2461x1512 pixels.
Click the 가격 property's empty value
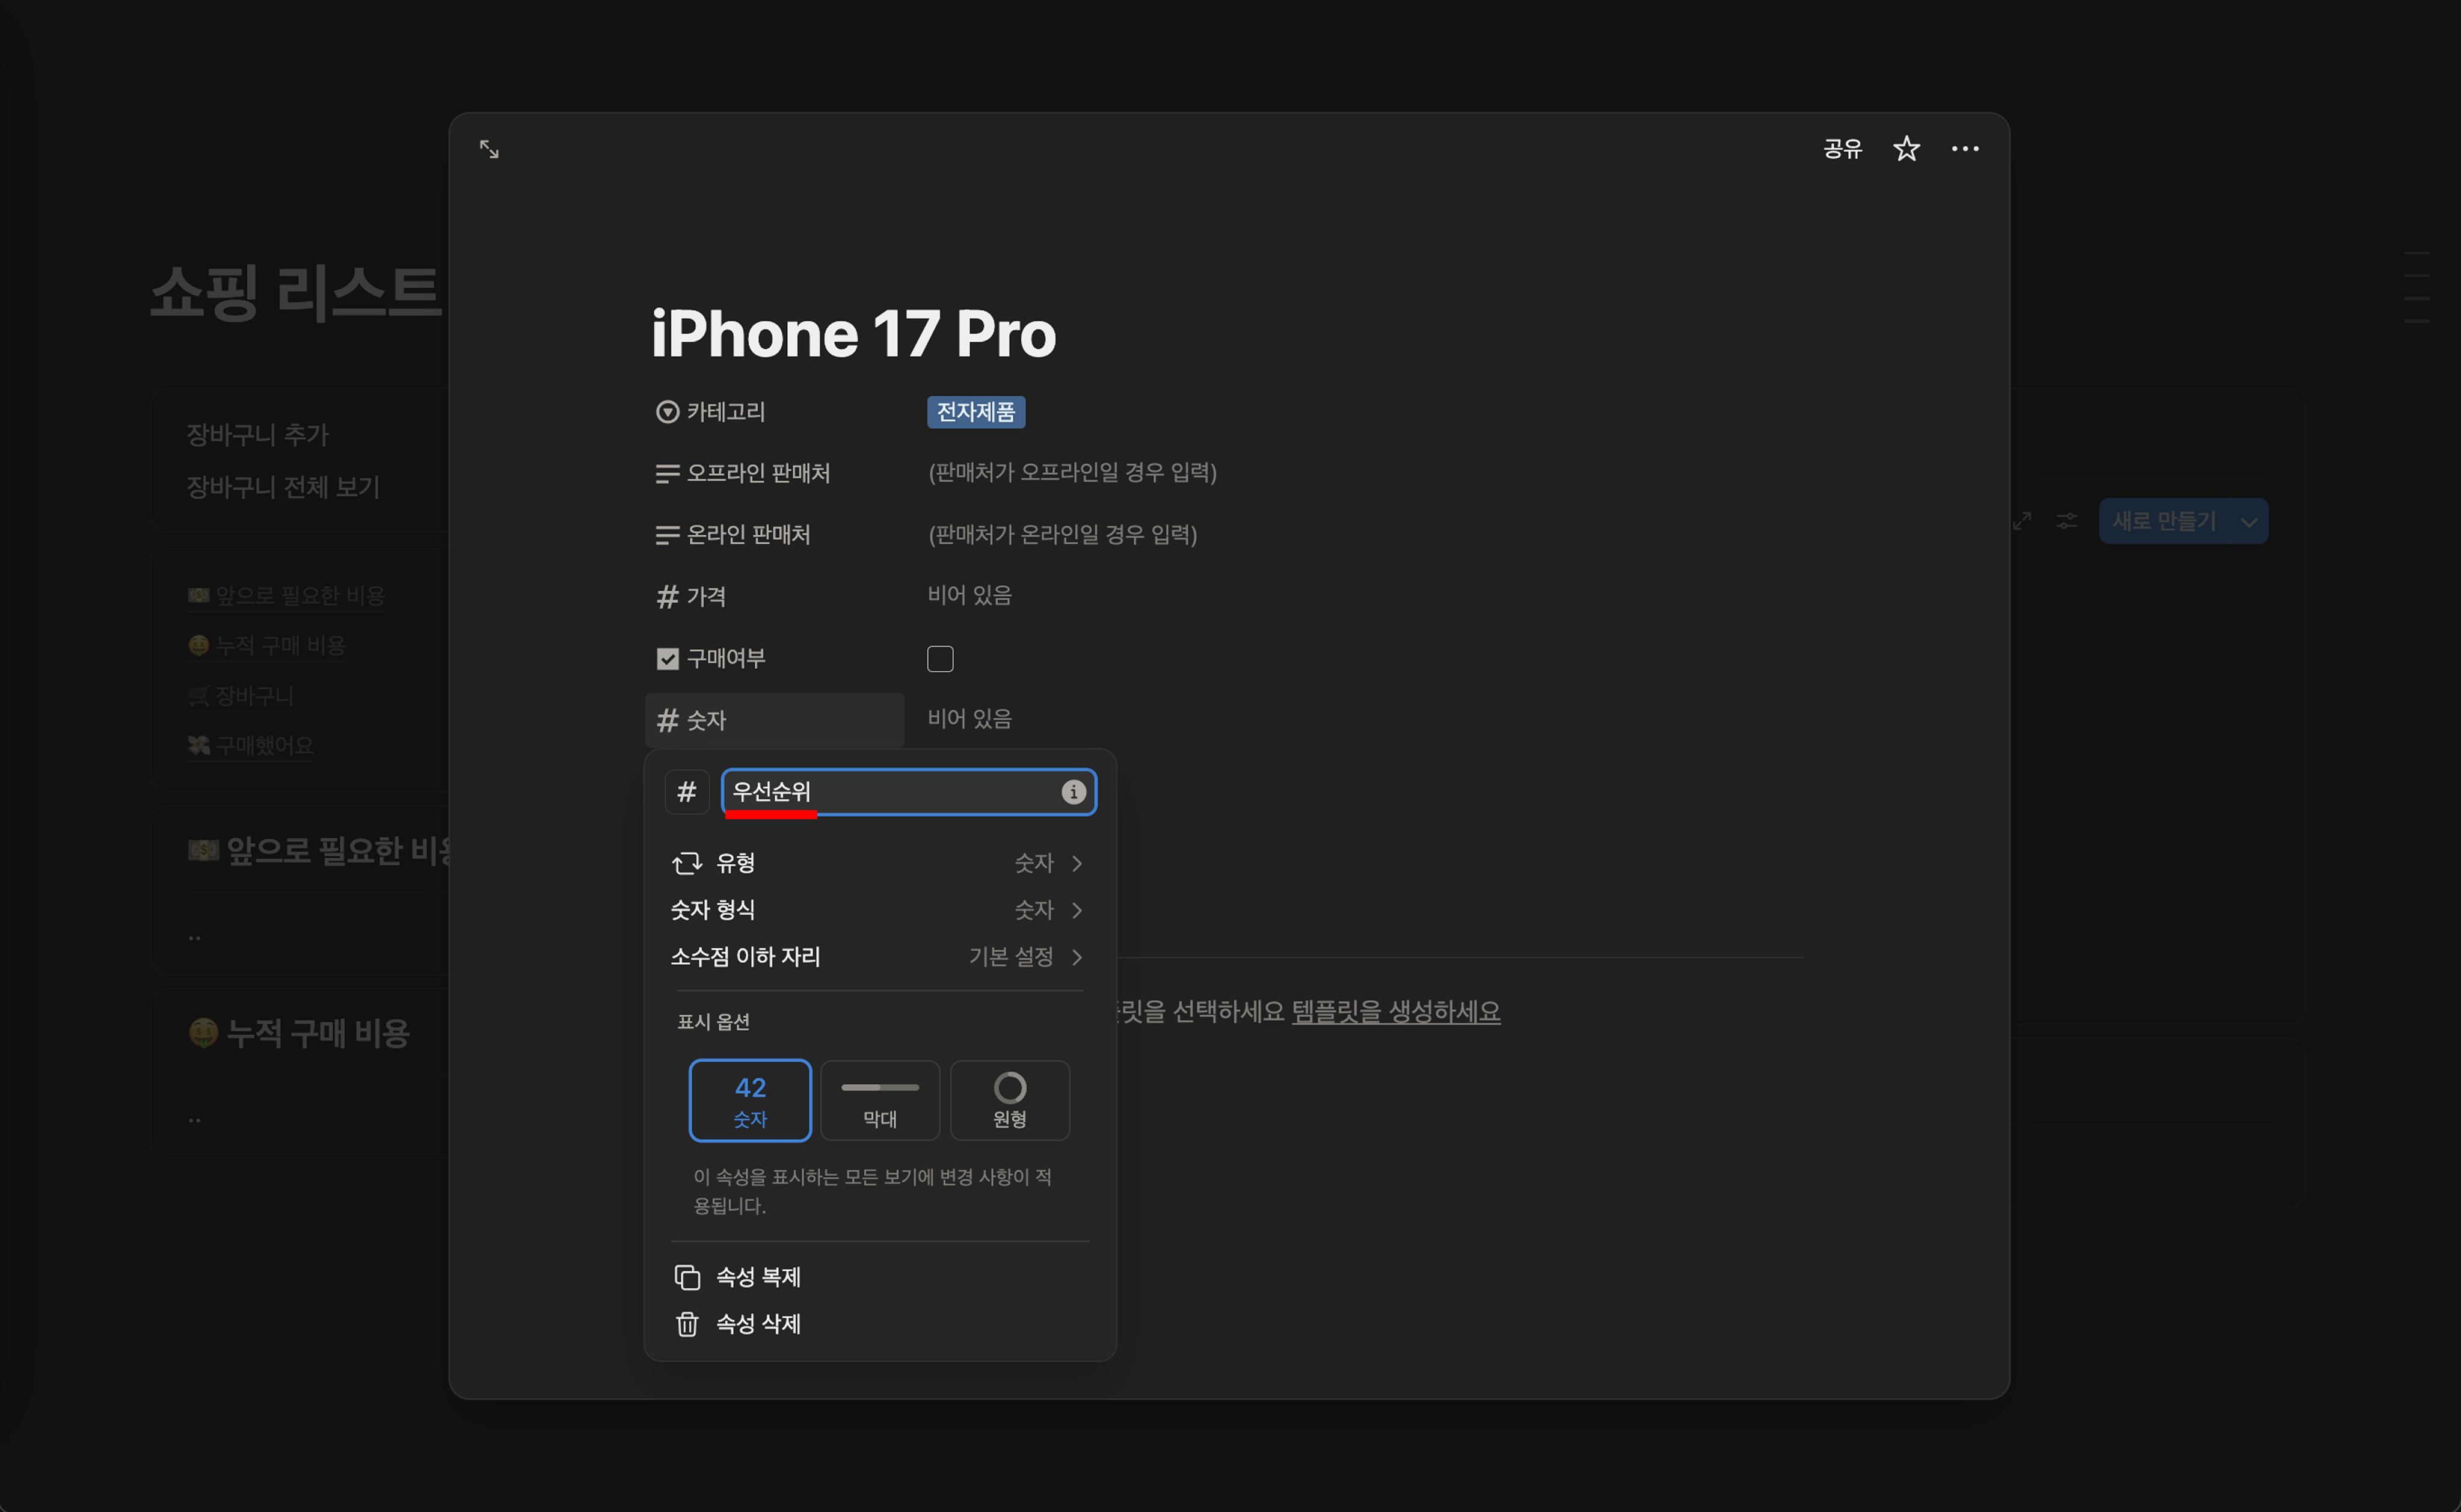pyautogui.click(x=969, y=596)
